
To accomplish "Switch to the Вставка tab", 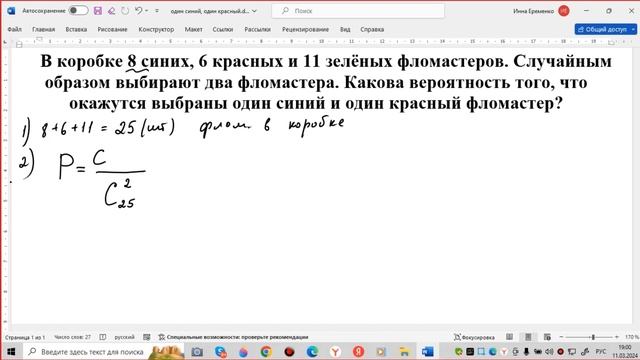I will click(76, 29).
